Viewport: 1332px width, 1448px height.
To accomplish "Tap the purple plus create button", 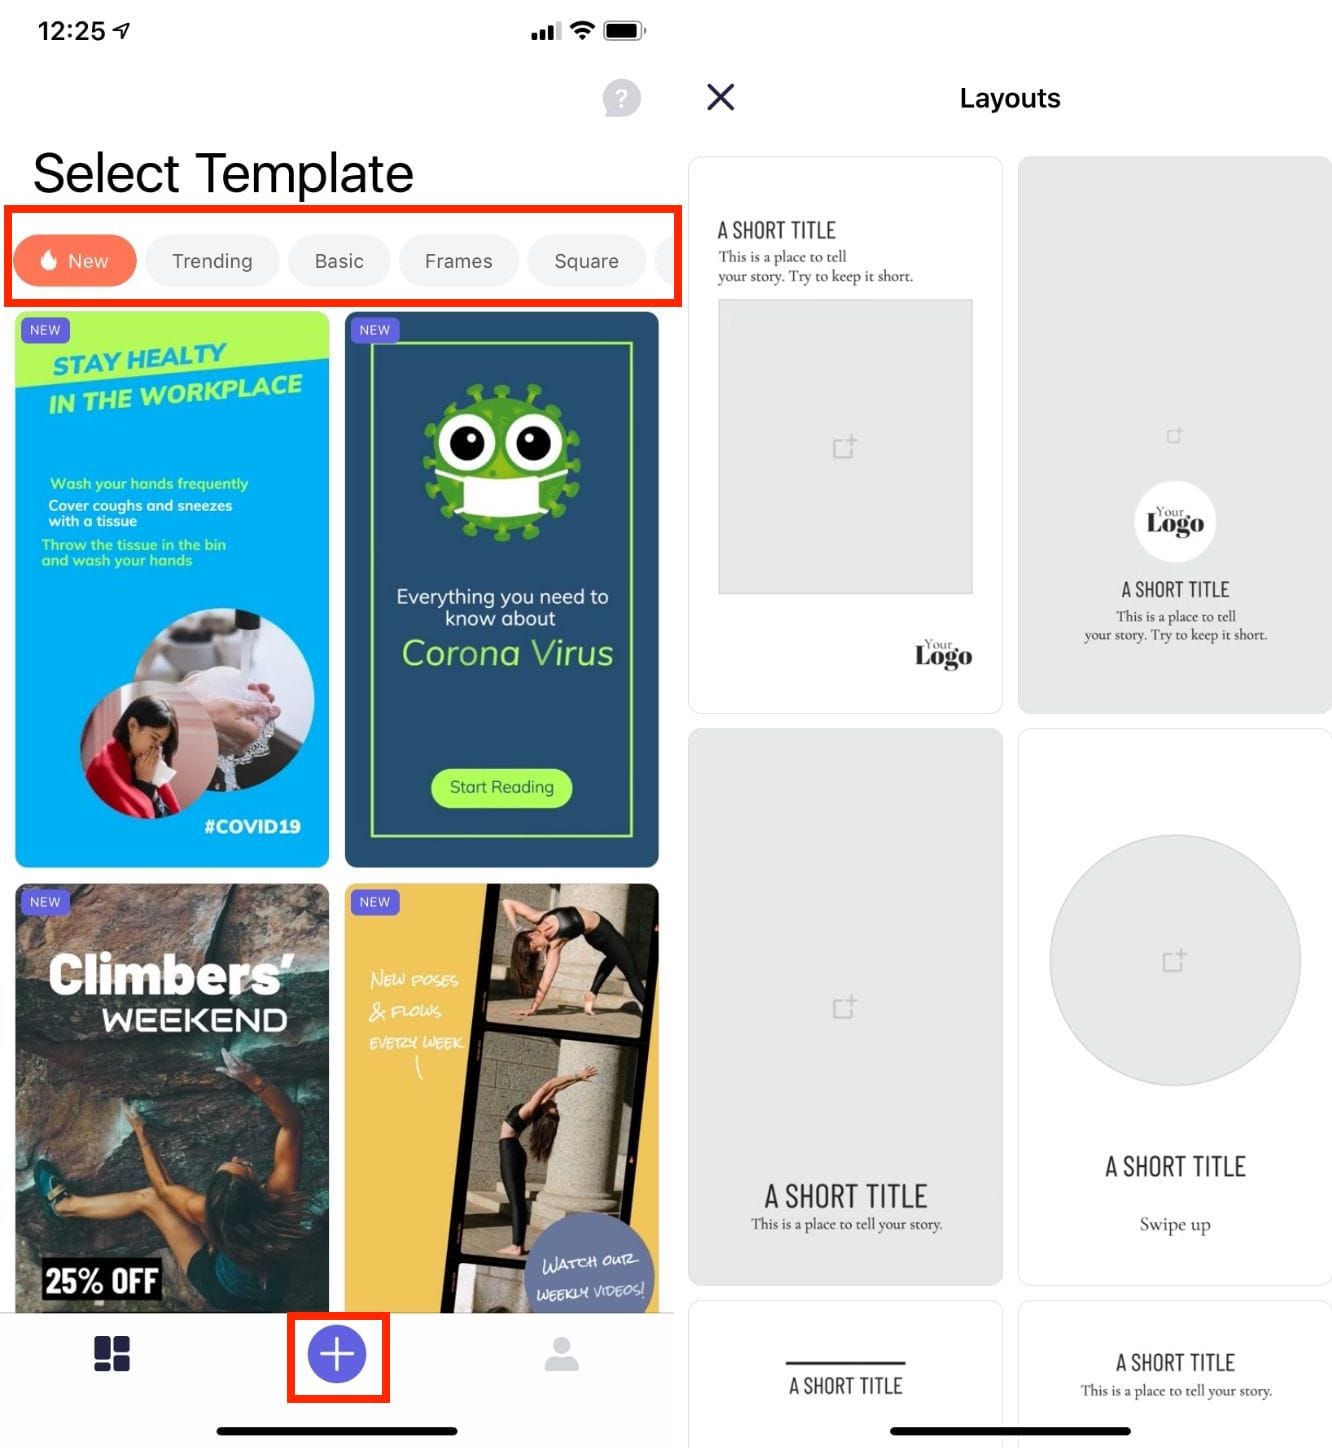I will pyautogui.click(x=337, y=1354).
